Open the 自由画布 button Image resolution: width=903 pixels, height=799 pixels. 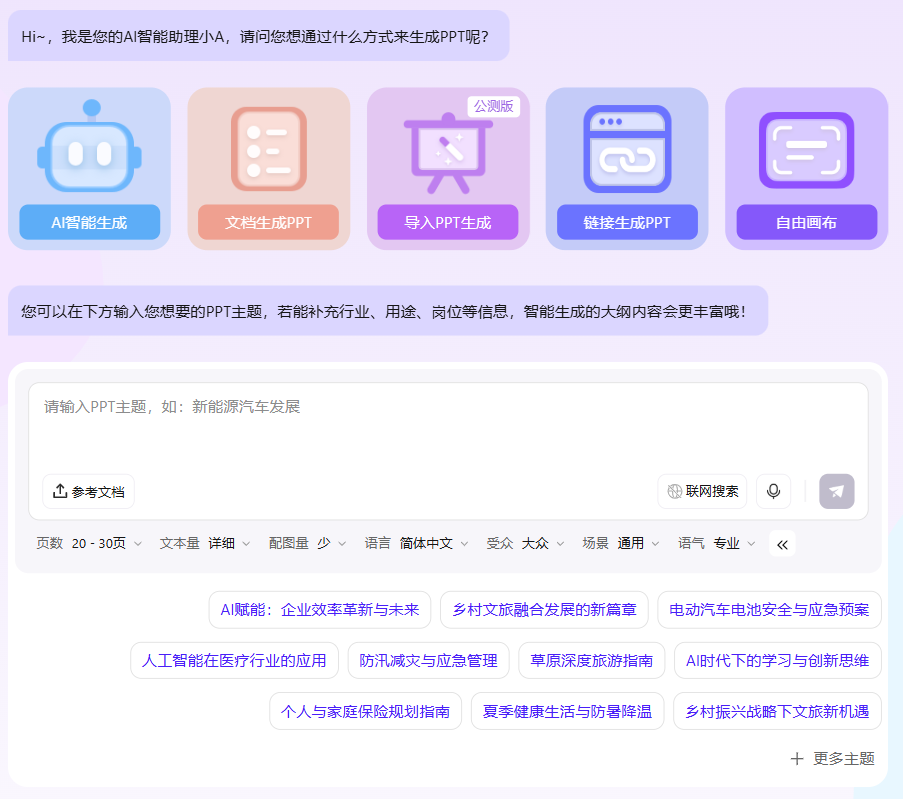click(806, 222)
